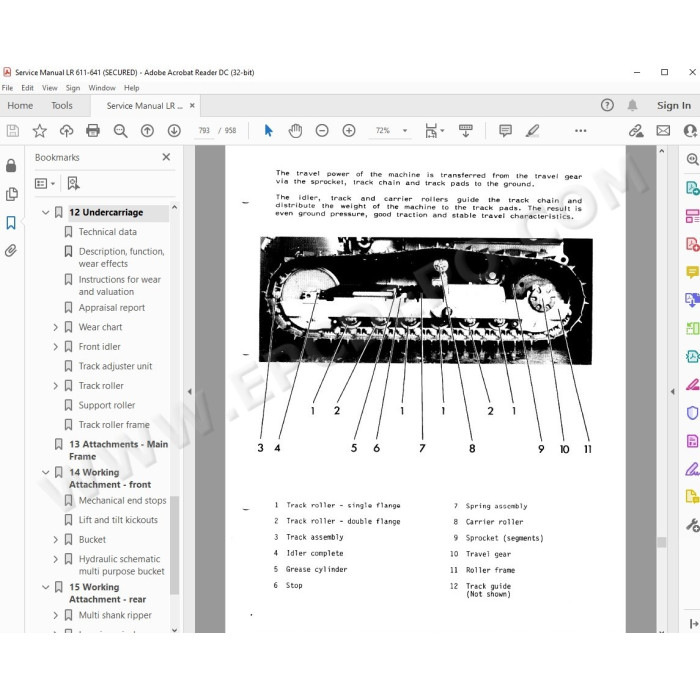The image size is (700, 700).
Task: Expand Hydraulic schematic multi purpose bucket
Action: pyautogui.click(x=55, y=559)
